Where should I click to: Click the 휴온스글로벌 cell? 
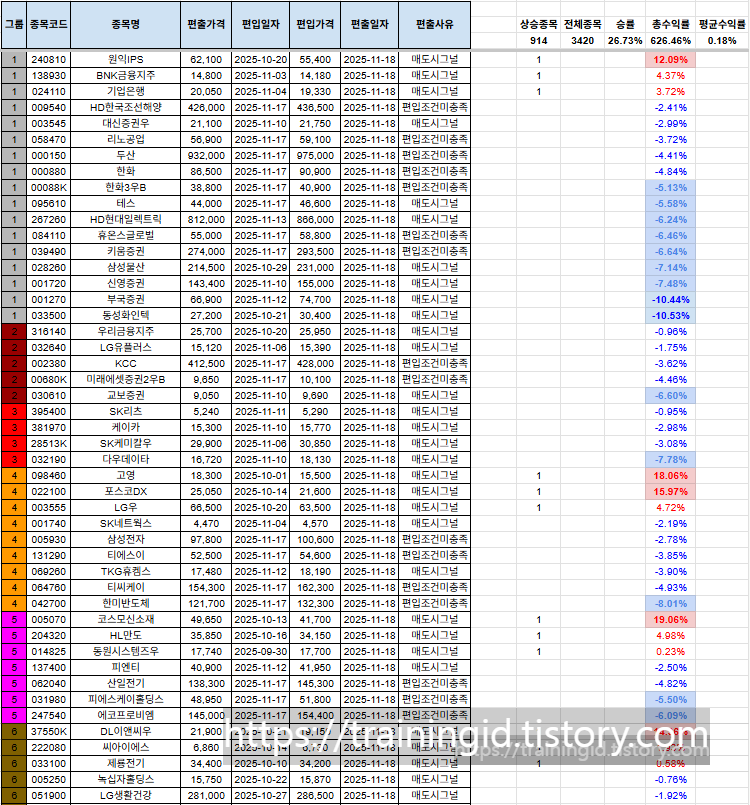click(126, 236)
